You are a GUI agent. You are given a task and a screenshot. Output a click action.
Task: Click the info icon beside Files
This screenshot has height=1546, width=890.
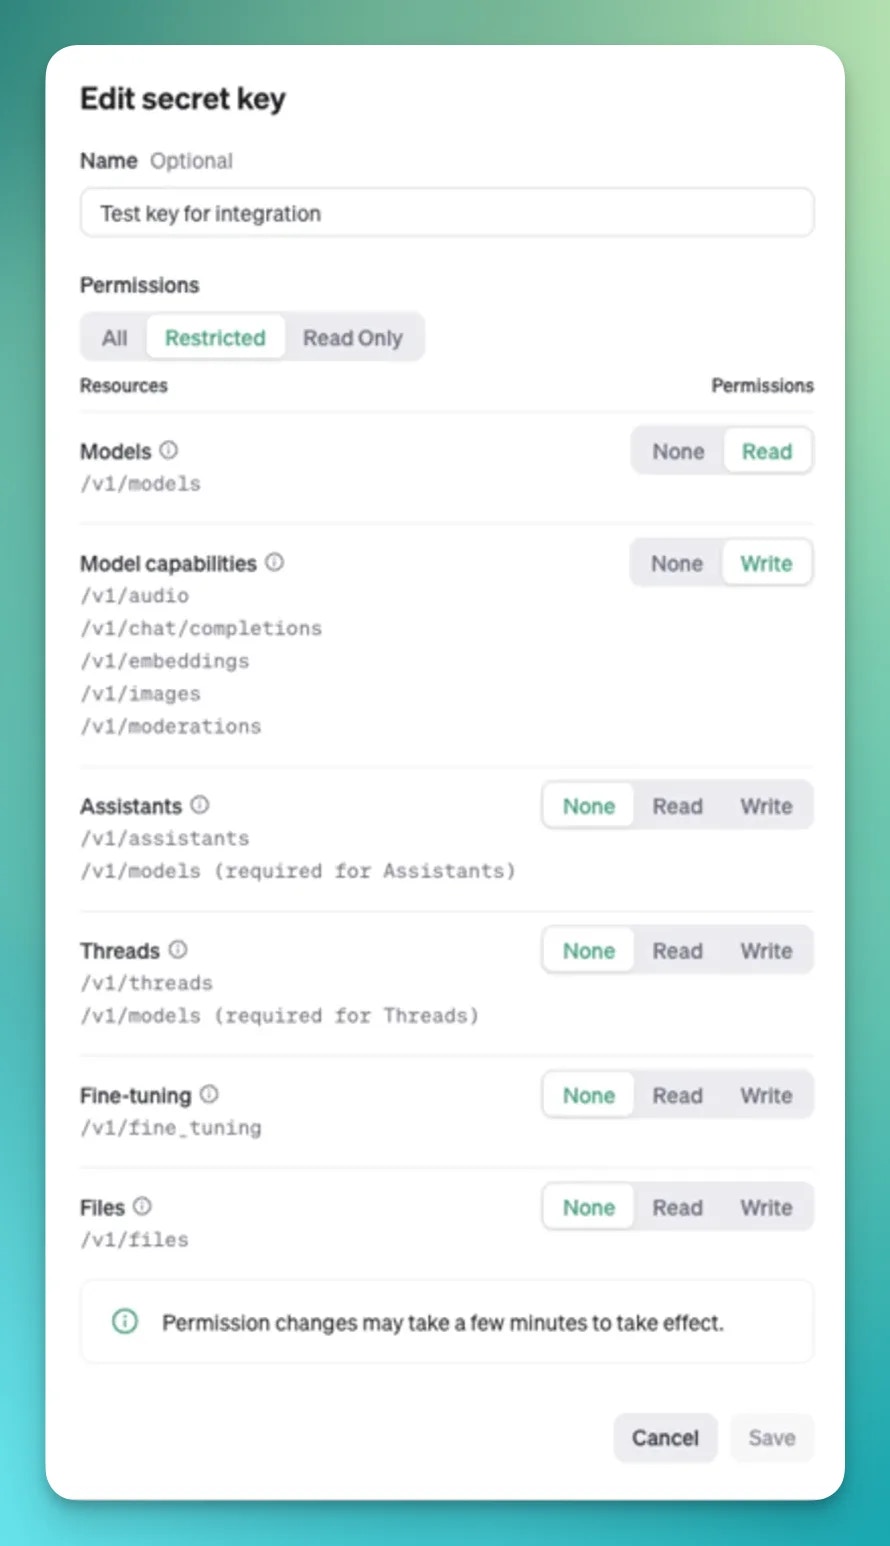click(x=143, y=1206)
